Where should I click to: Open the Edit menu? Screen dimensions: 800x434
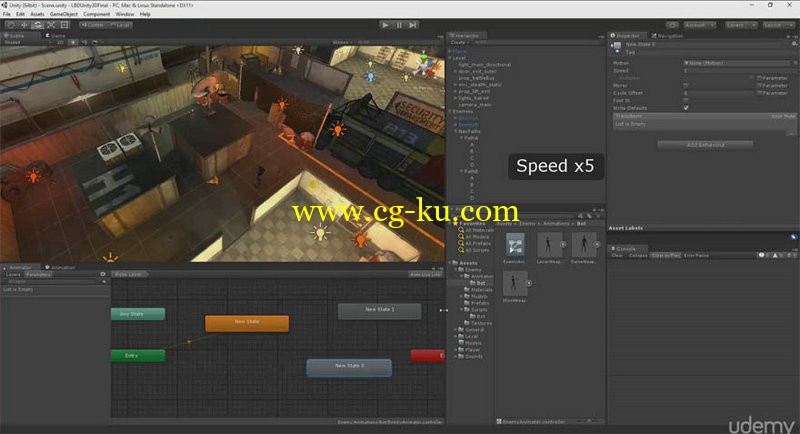(20, 14)
